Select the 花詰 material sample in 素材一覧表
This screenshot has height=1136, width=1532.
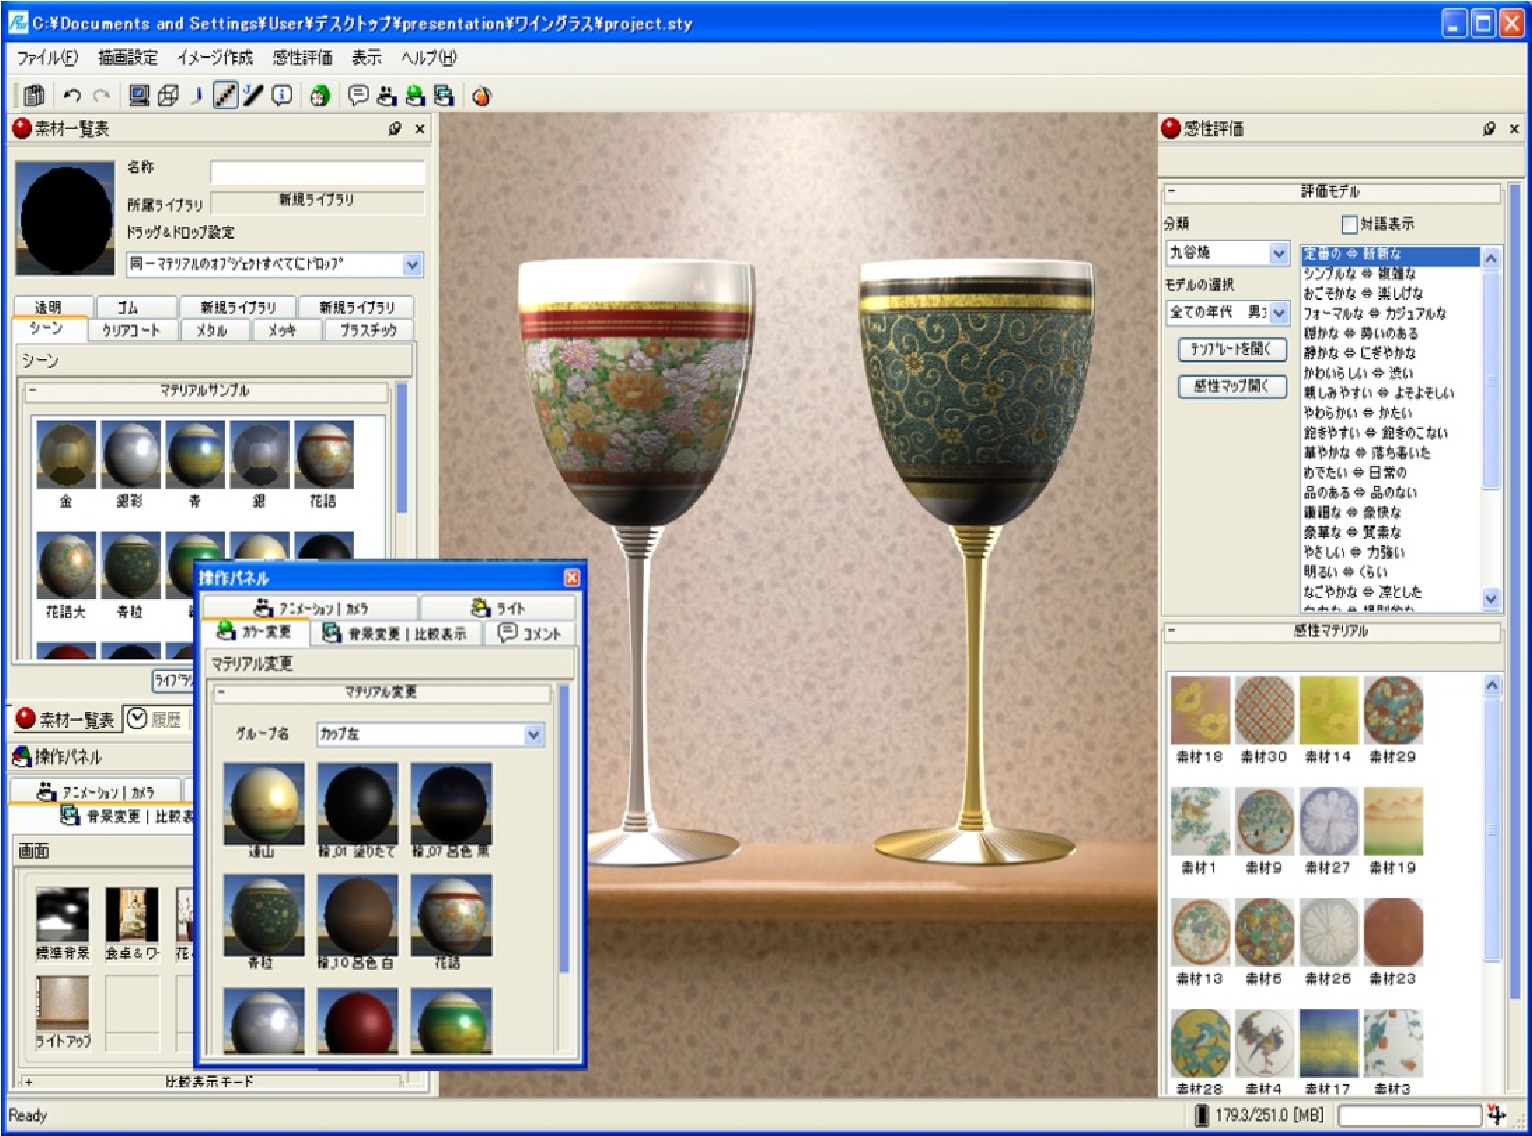[324, 454]
